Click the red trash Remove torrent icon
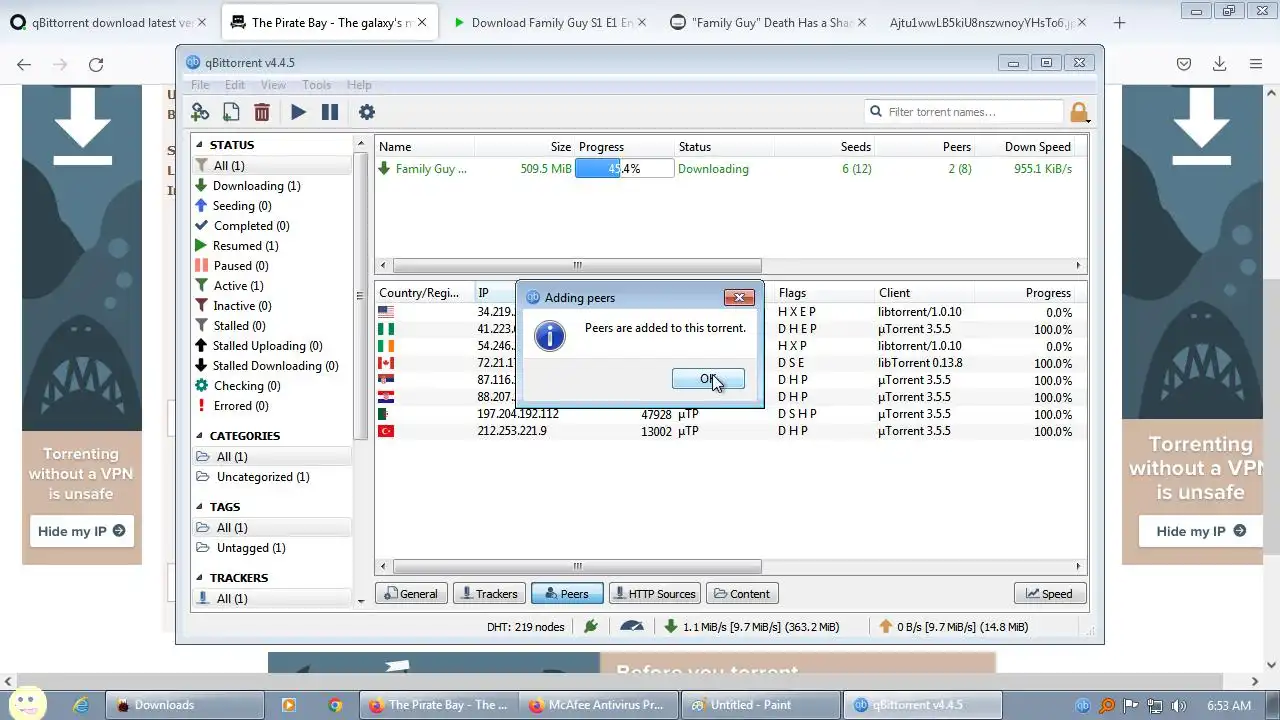This screenshot has width=1280, height=720. point(262,112)
